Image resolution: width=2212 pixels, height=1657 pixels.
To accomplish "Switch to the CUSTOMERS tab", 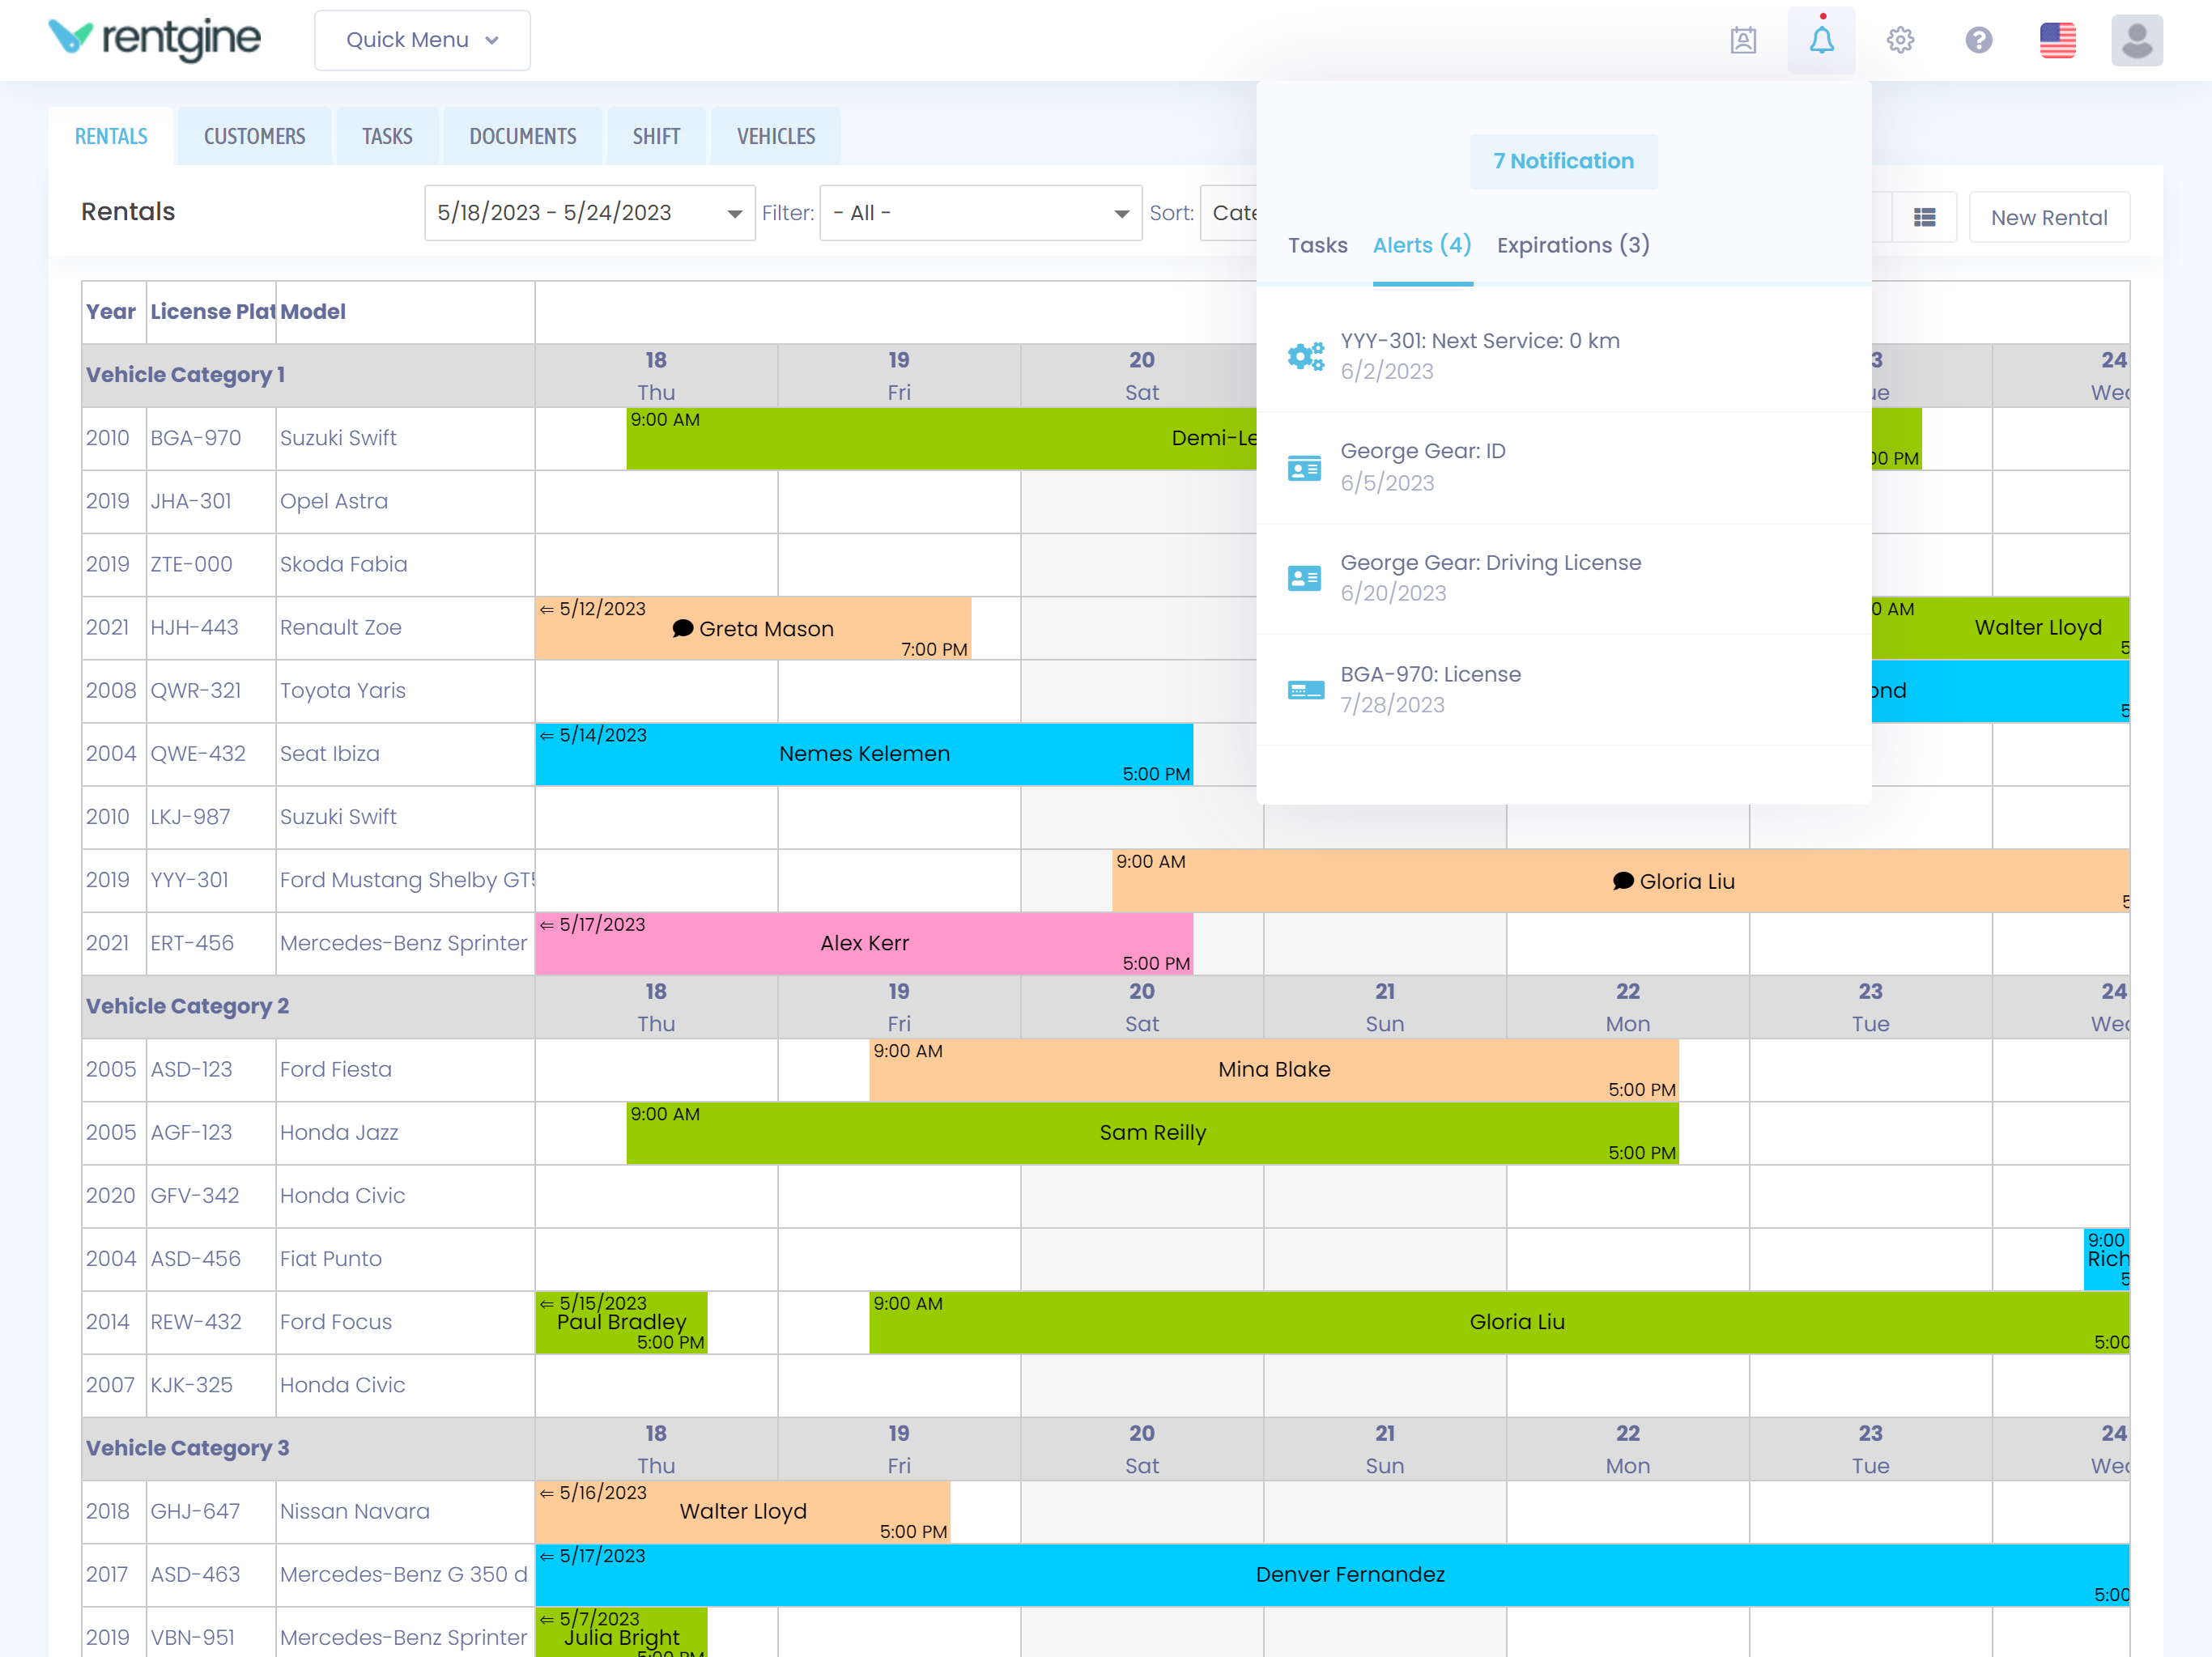I will point(254,137).
